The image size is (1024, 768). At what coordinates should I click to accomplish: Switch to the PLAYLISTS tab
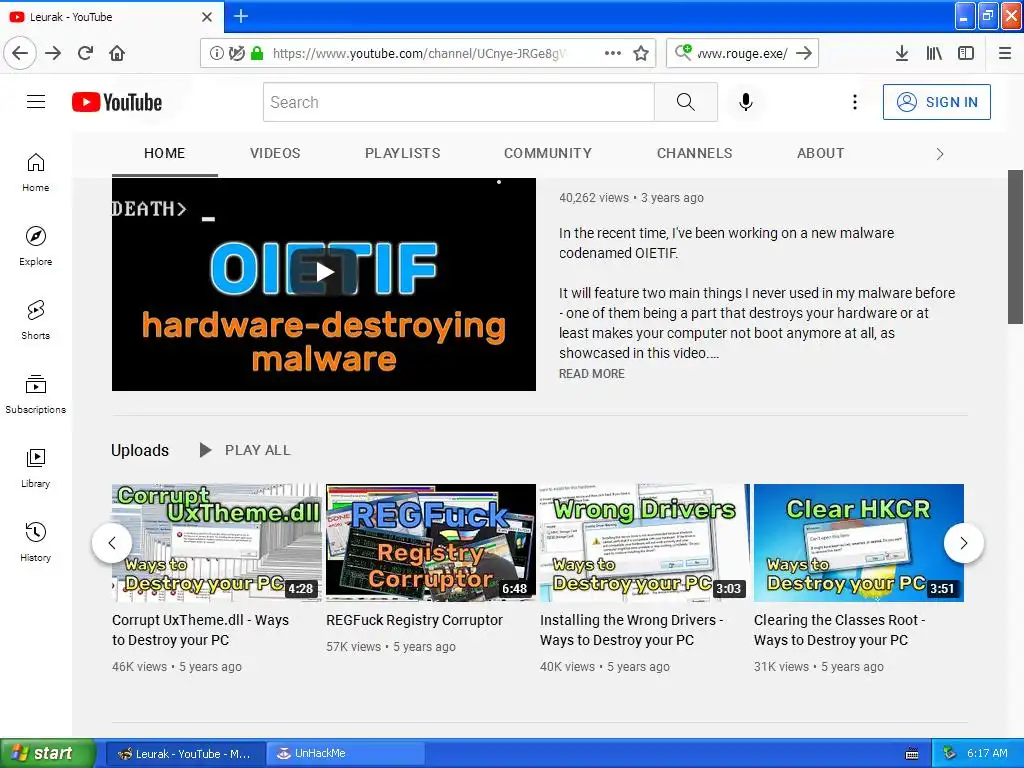coord(402,153)
